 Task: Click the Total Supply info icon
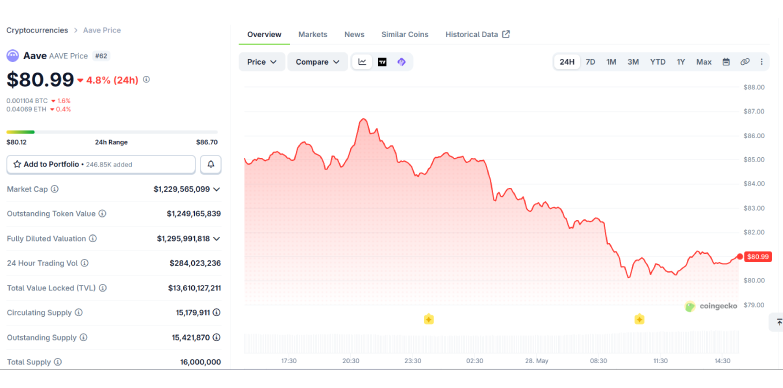[57, 362]
